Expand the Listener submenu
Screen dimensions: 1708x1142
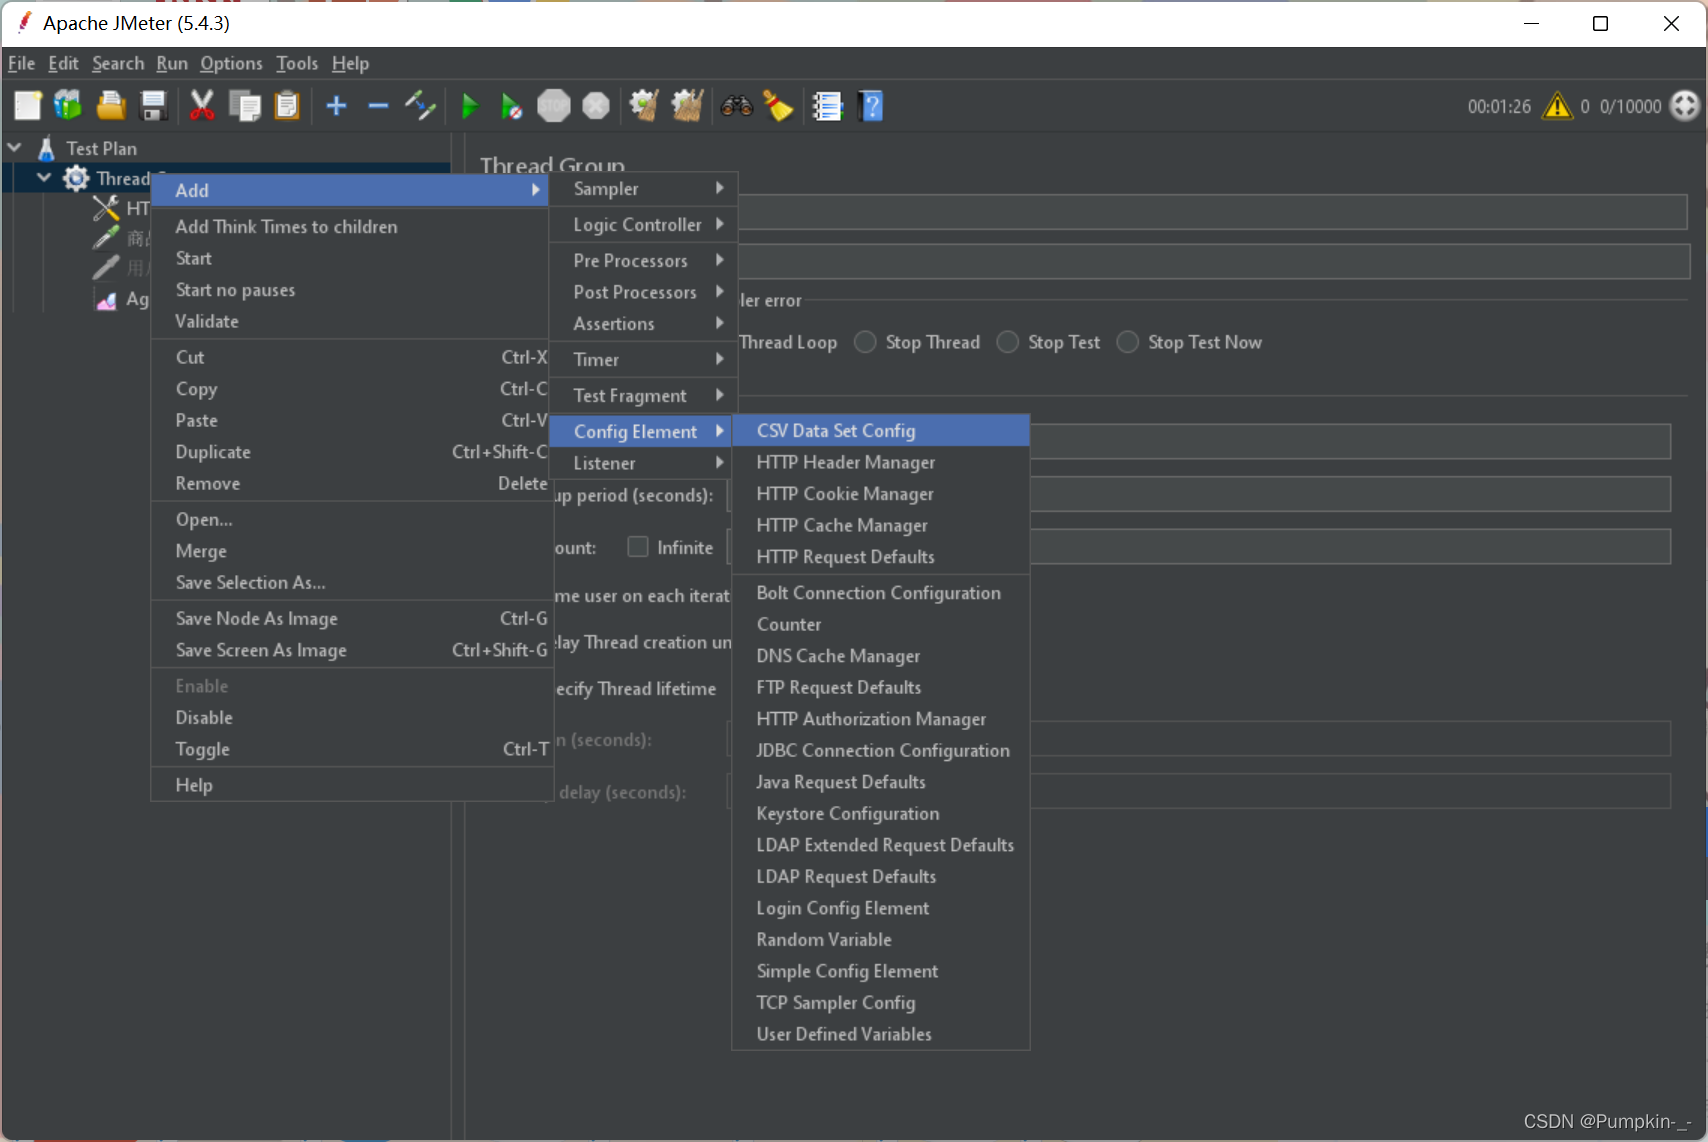coord(643,463)
